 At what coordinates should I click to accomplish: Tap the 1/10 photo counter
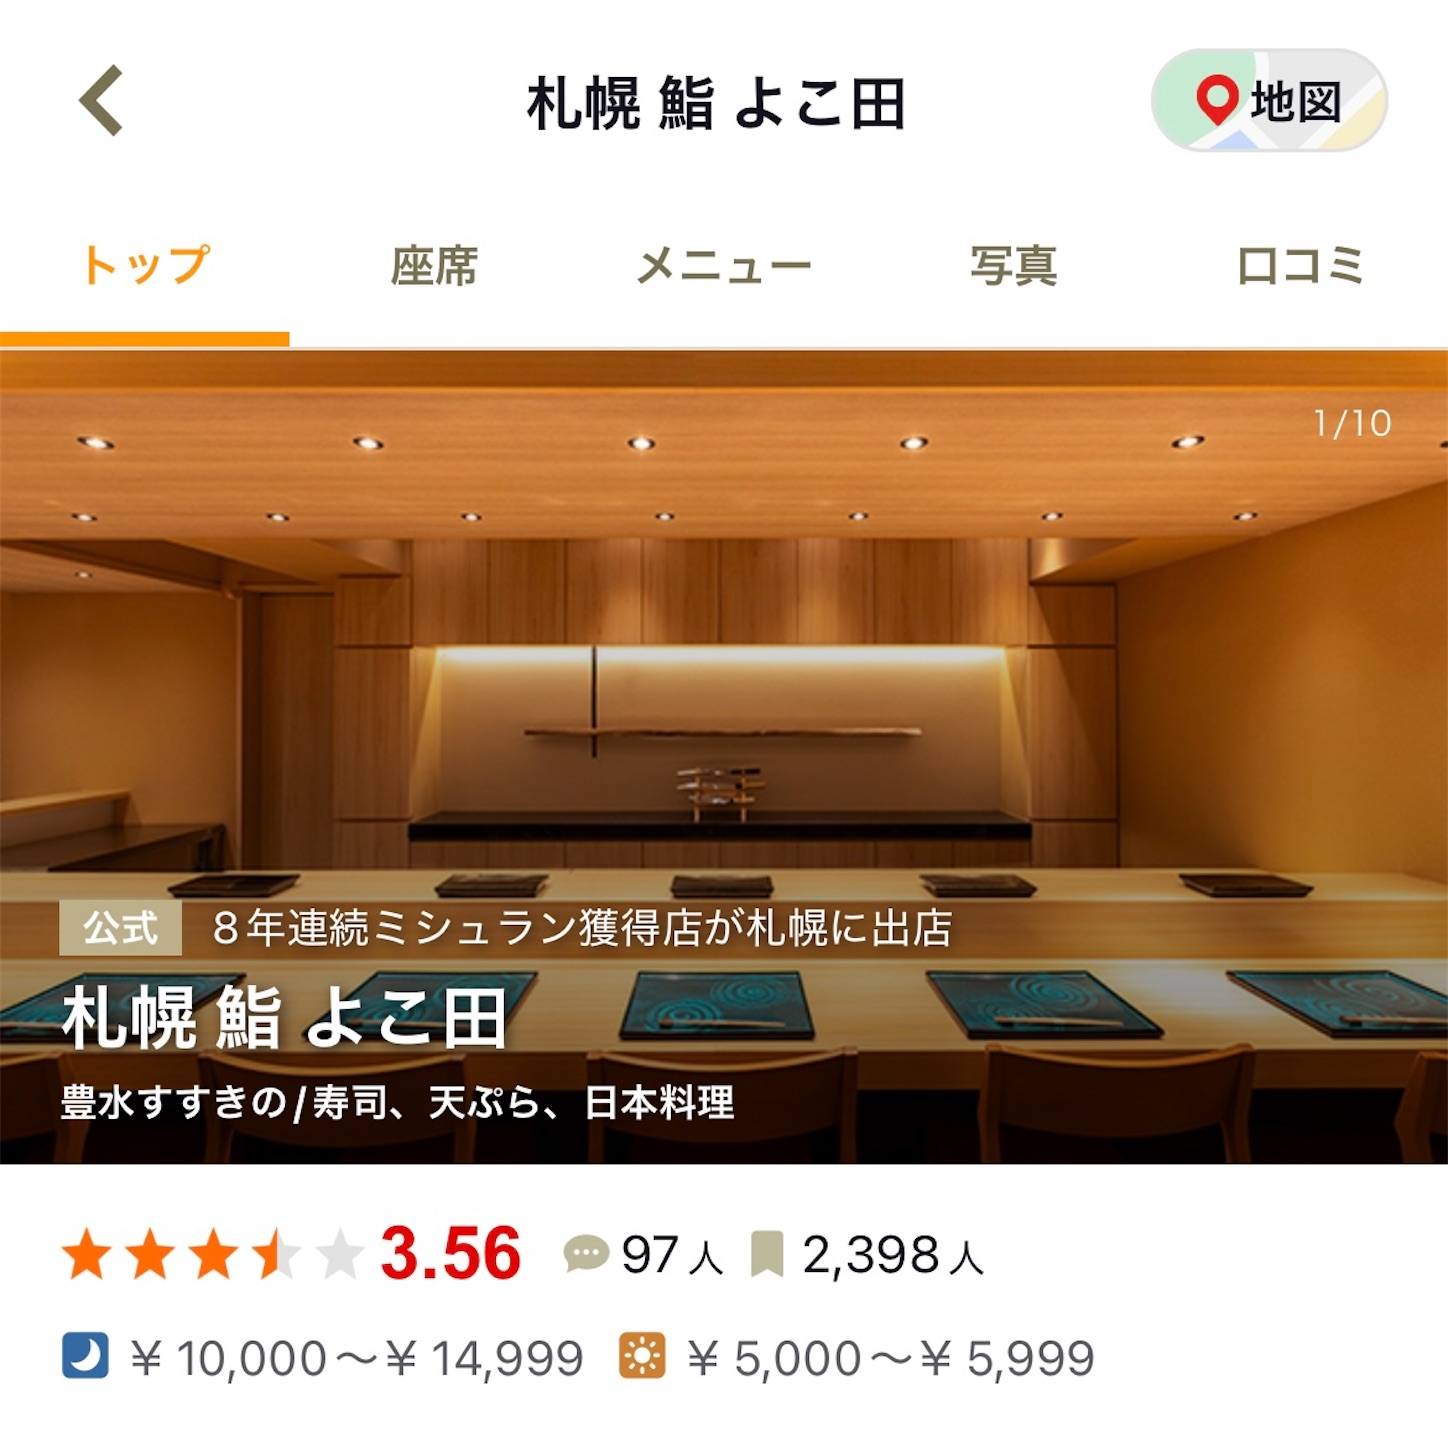pos(1352,423)
